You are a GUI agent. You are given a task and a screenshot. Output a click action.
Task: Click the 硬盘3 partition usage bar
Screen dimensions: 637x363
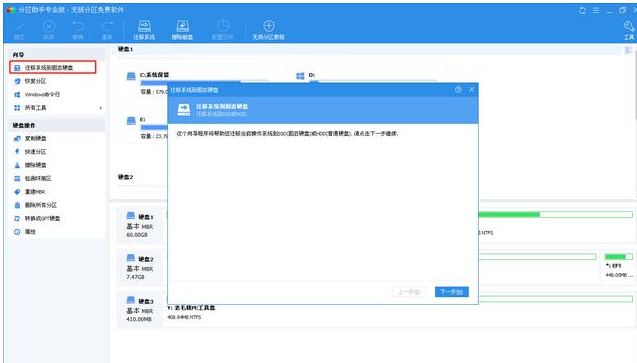coord(555,299)
